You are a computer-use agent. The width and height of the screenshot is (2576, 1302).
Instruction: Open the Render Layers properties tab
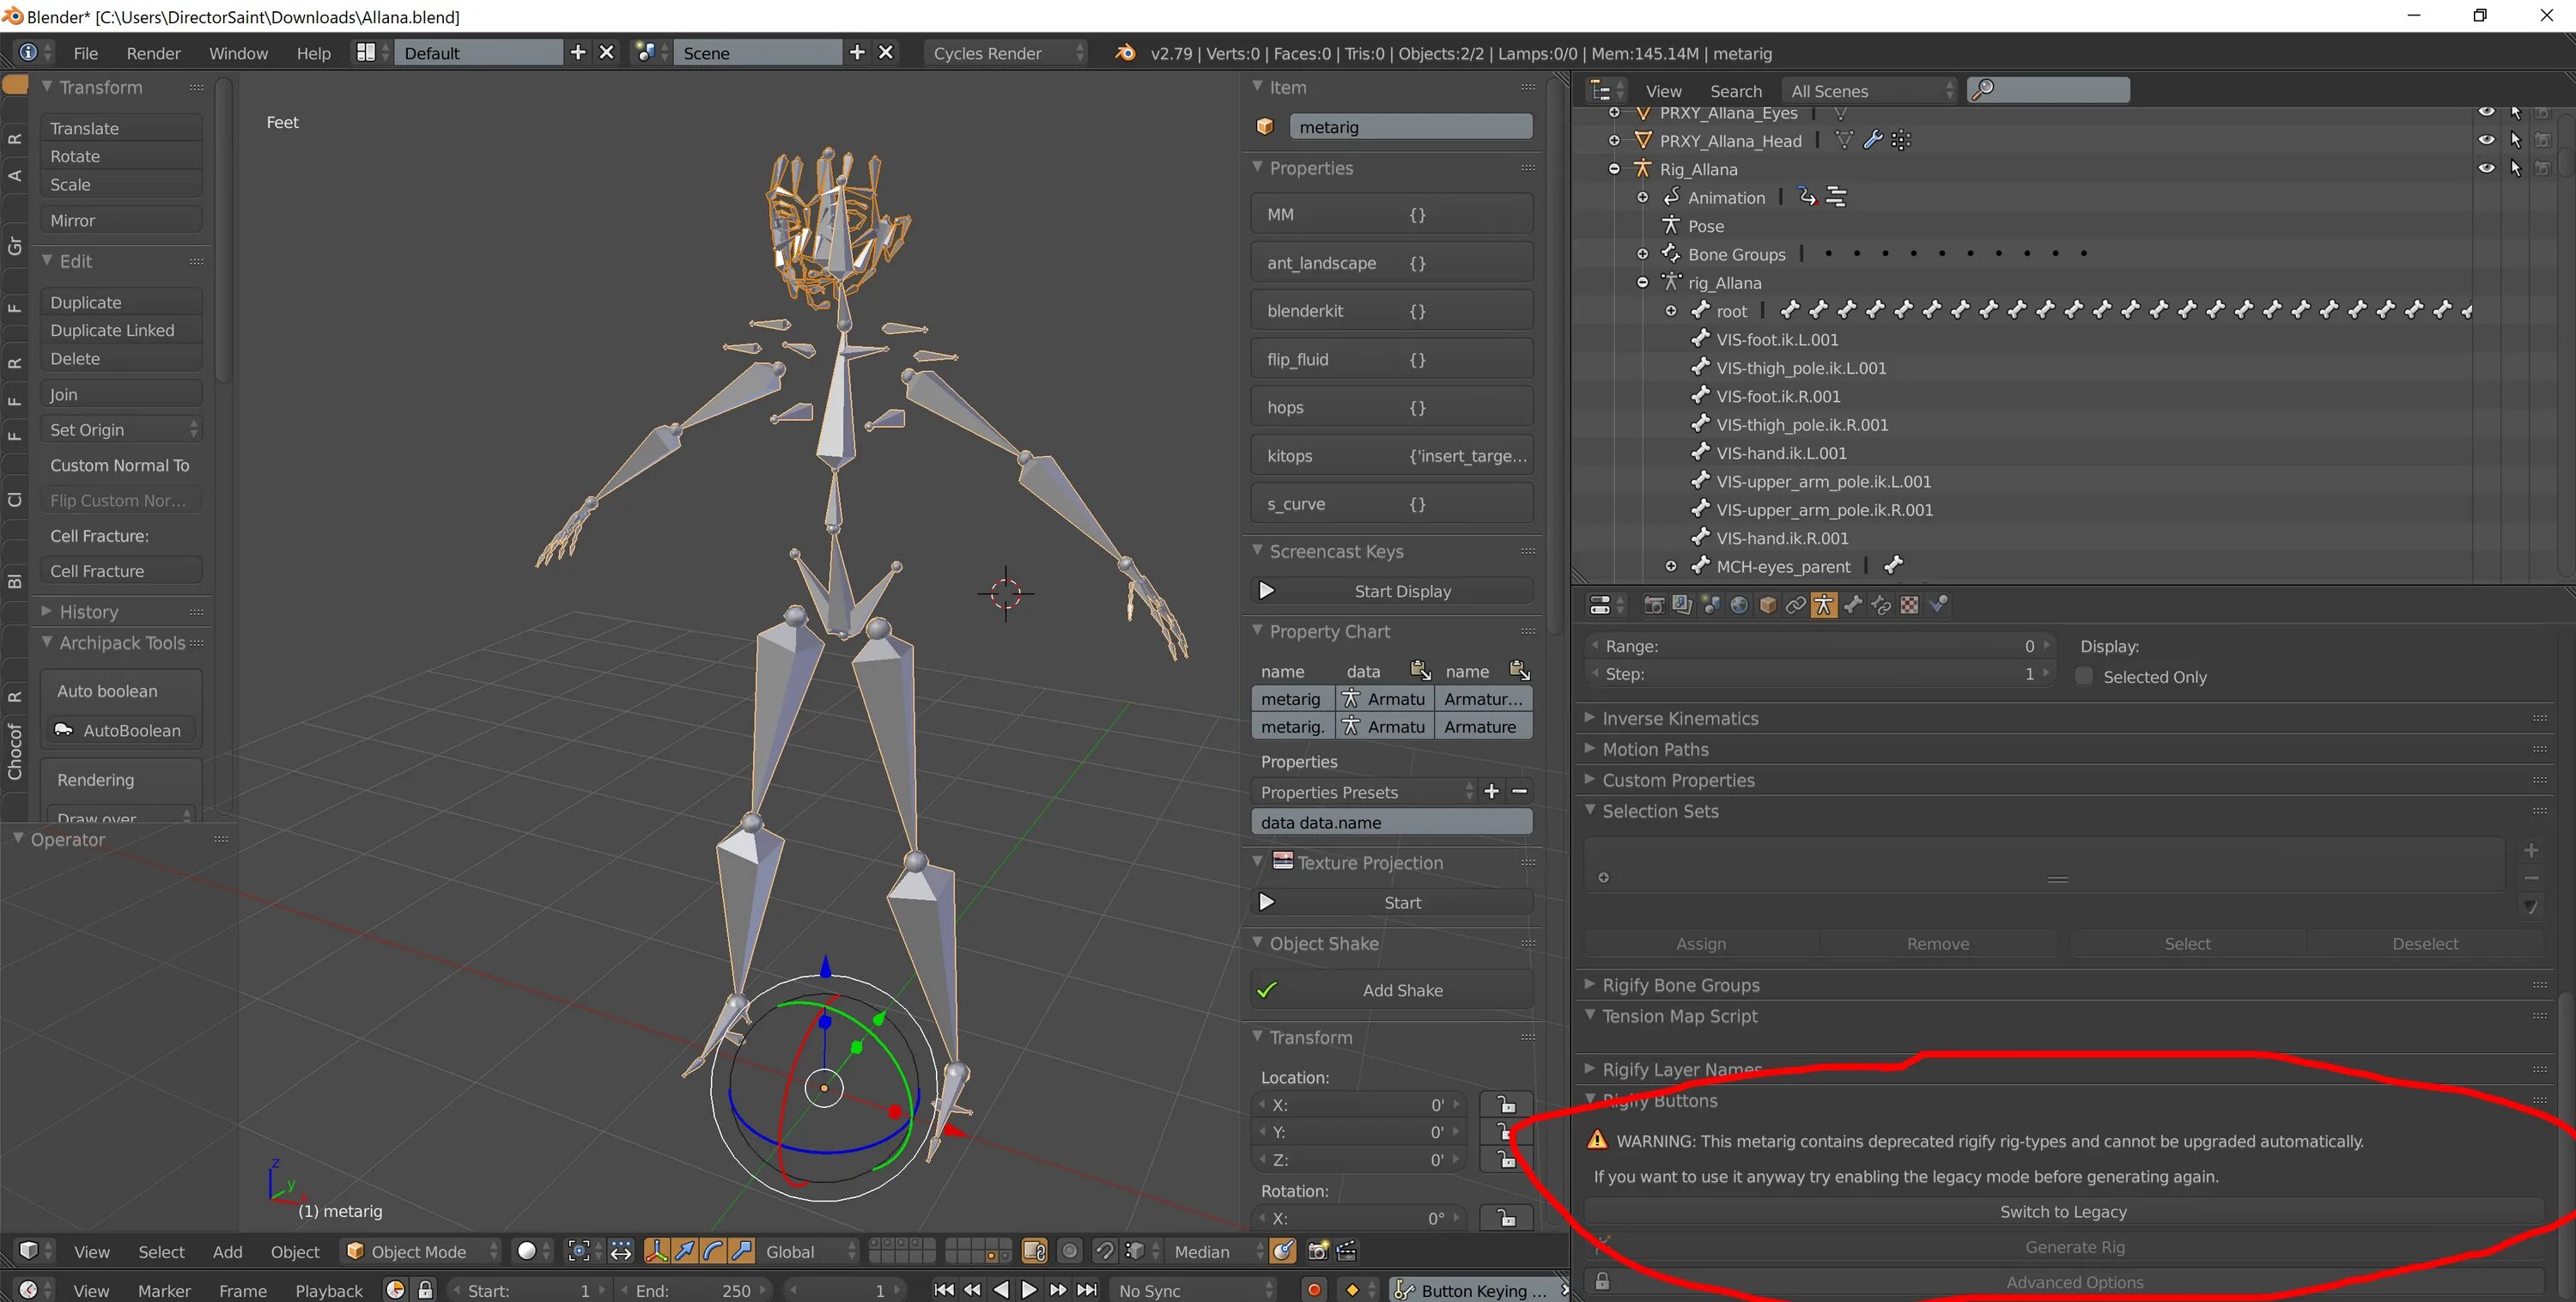(1682, 605)
